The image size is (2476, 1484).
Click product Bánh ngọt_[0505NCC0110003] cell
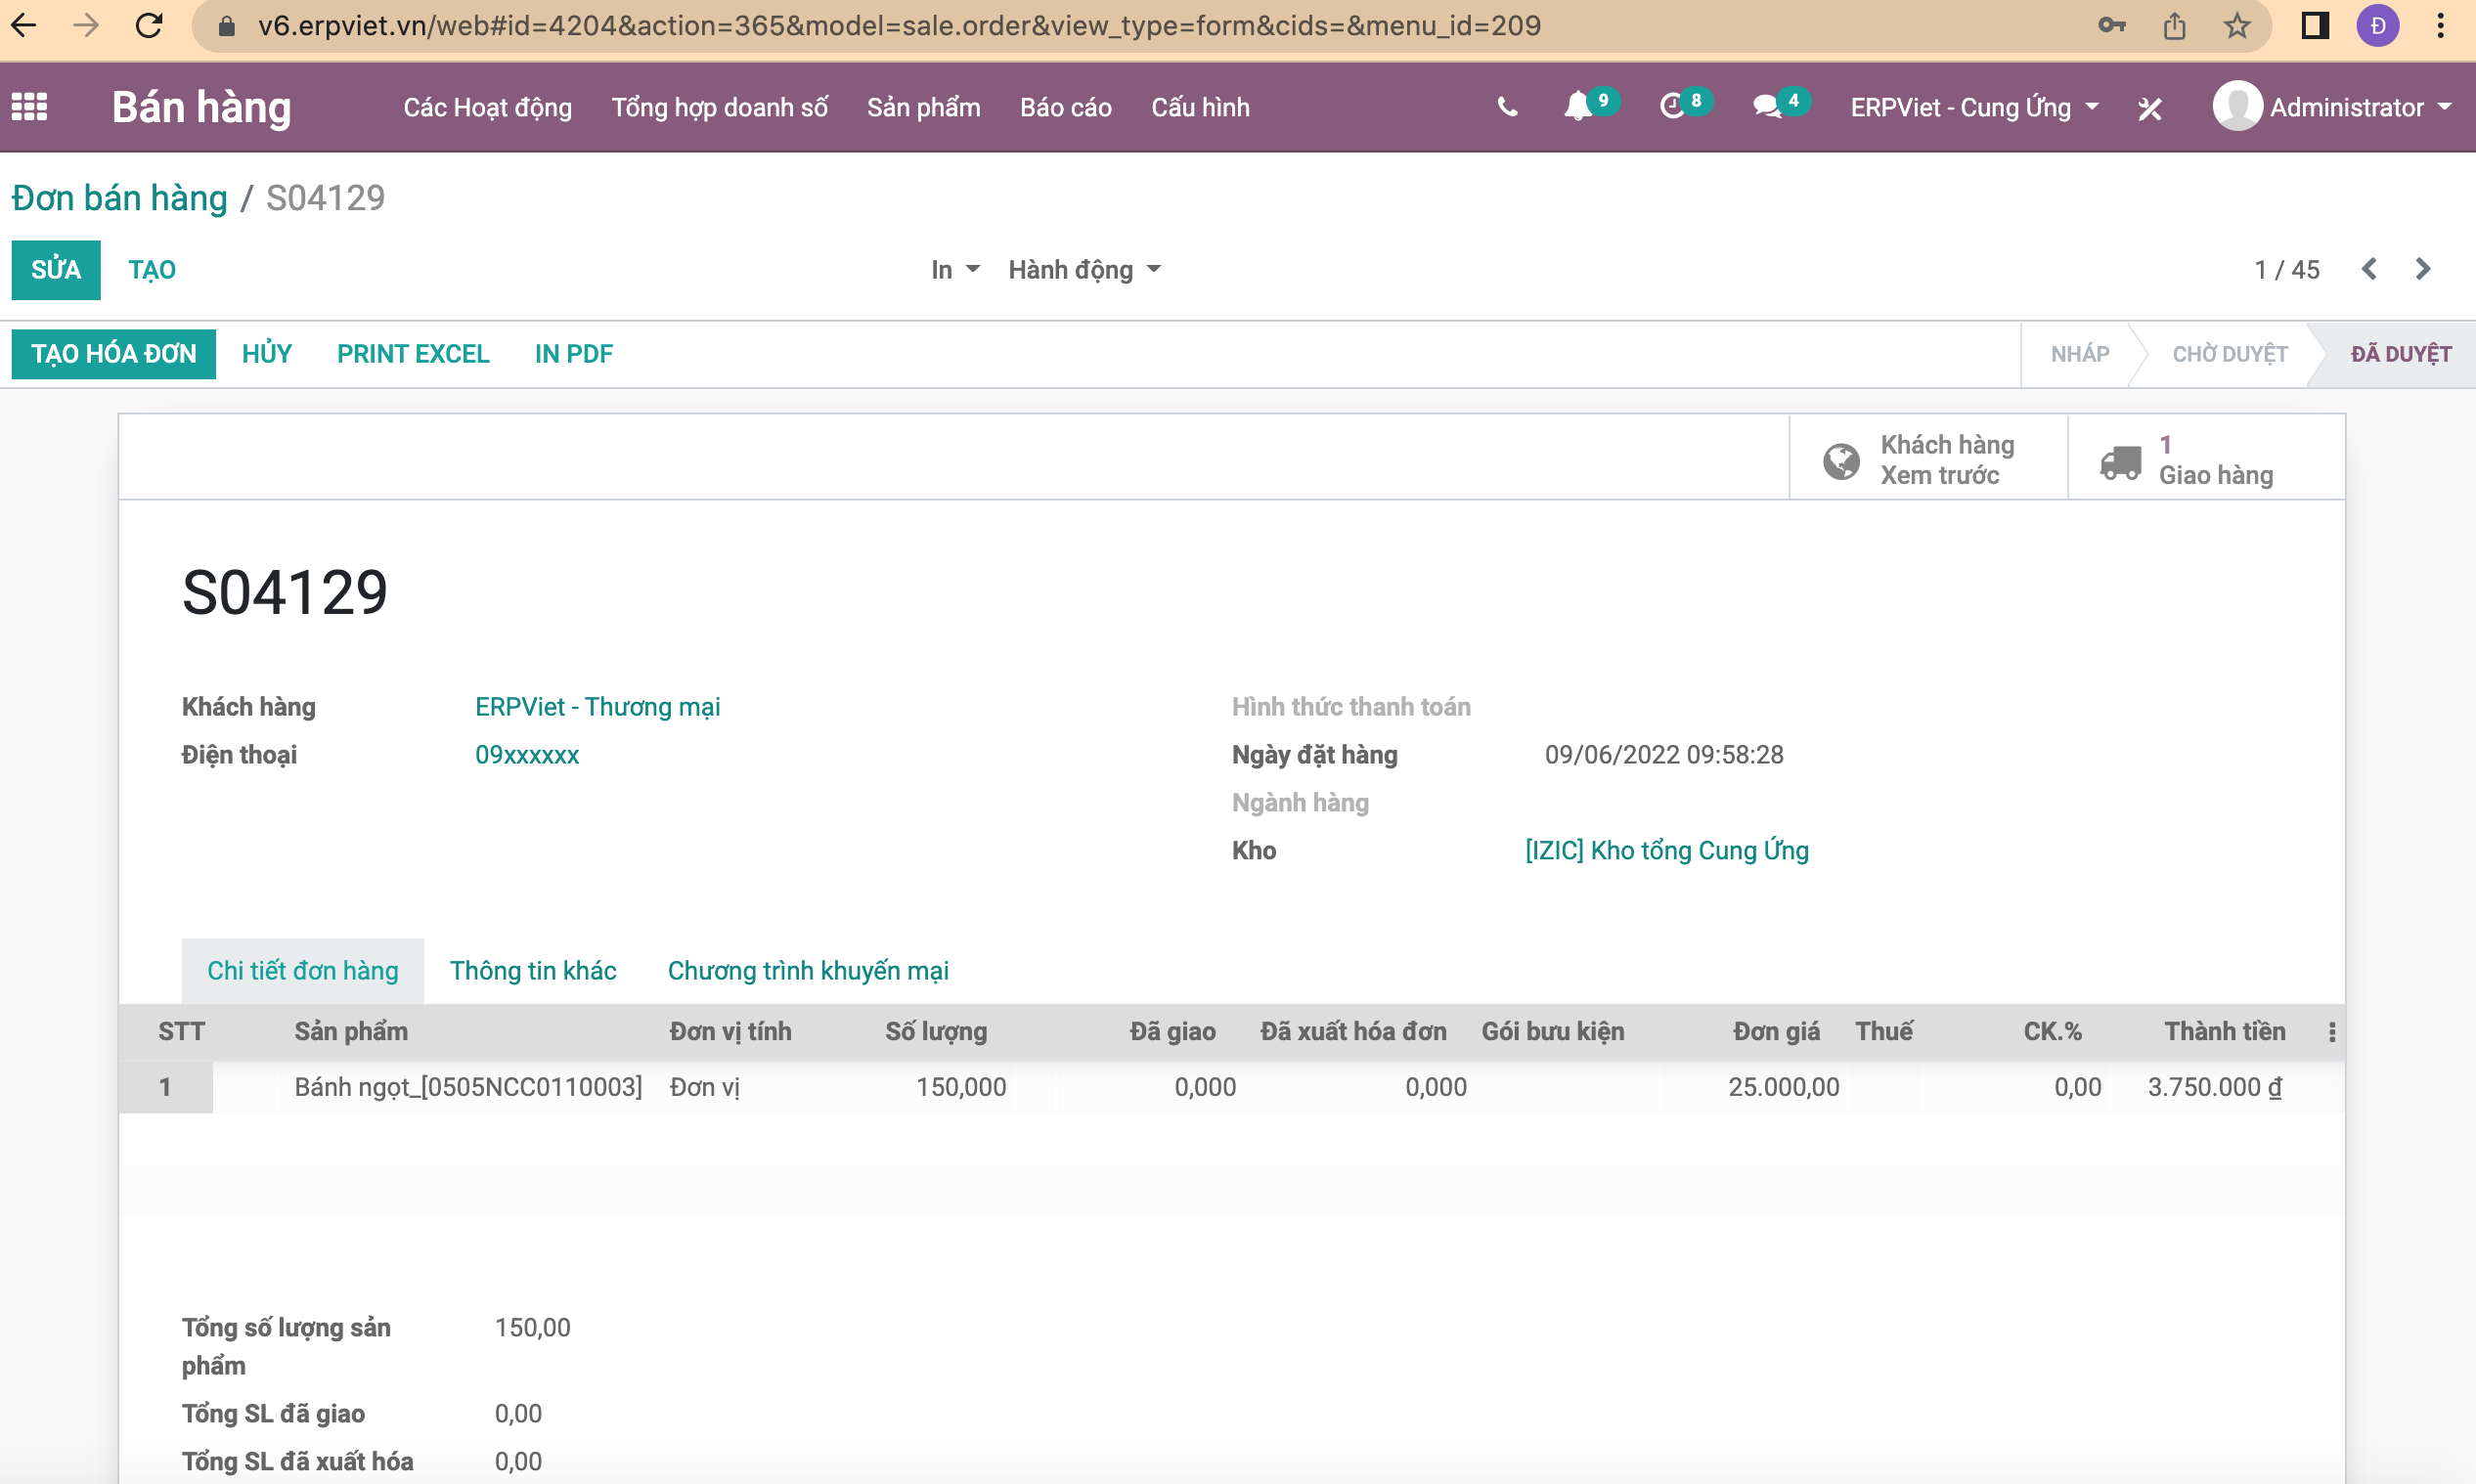[468, 1087]
